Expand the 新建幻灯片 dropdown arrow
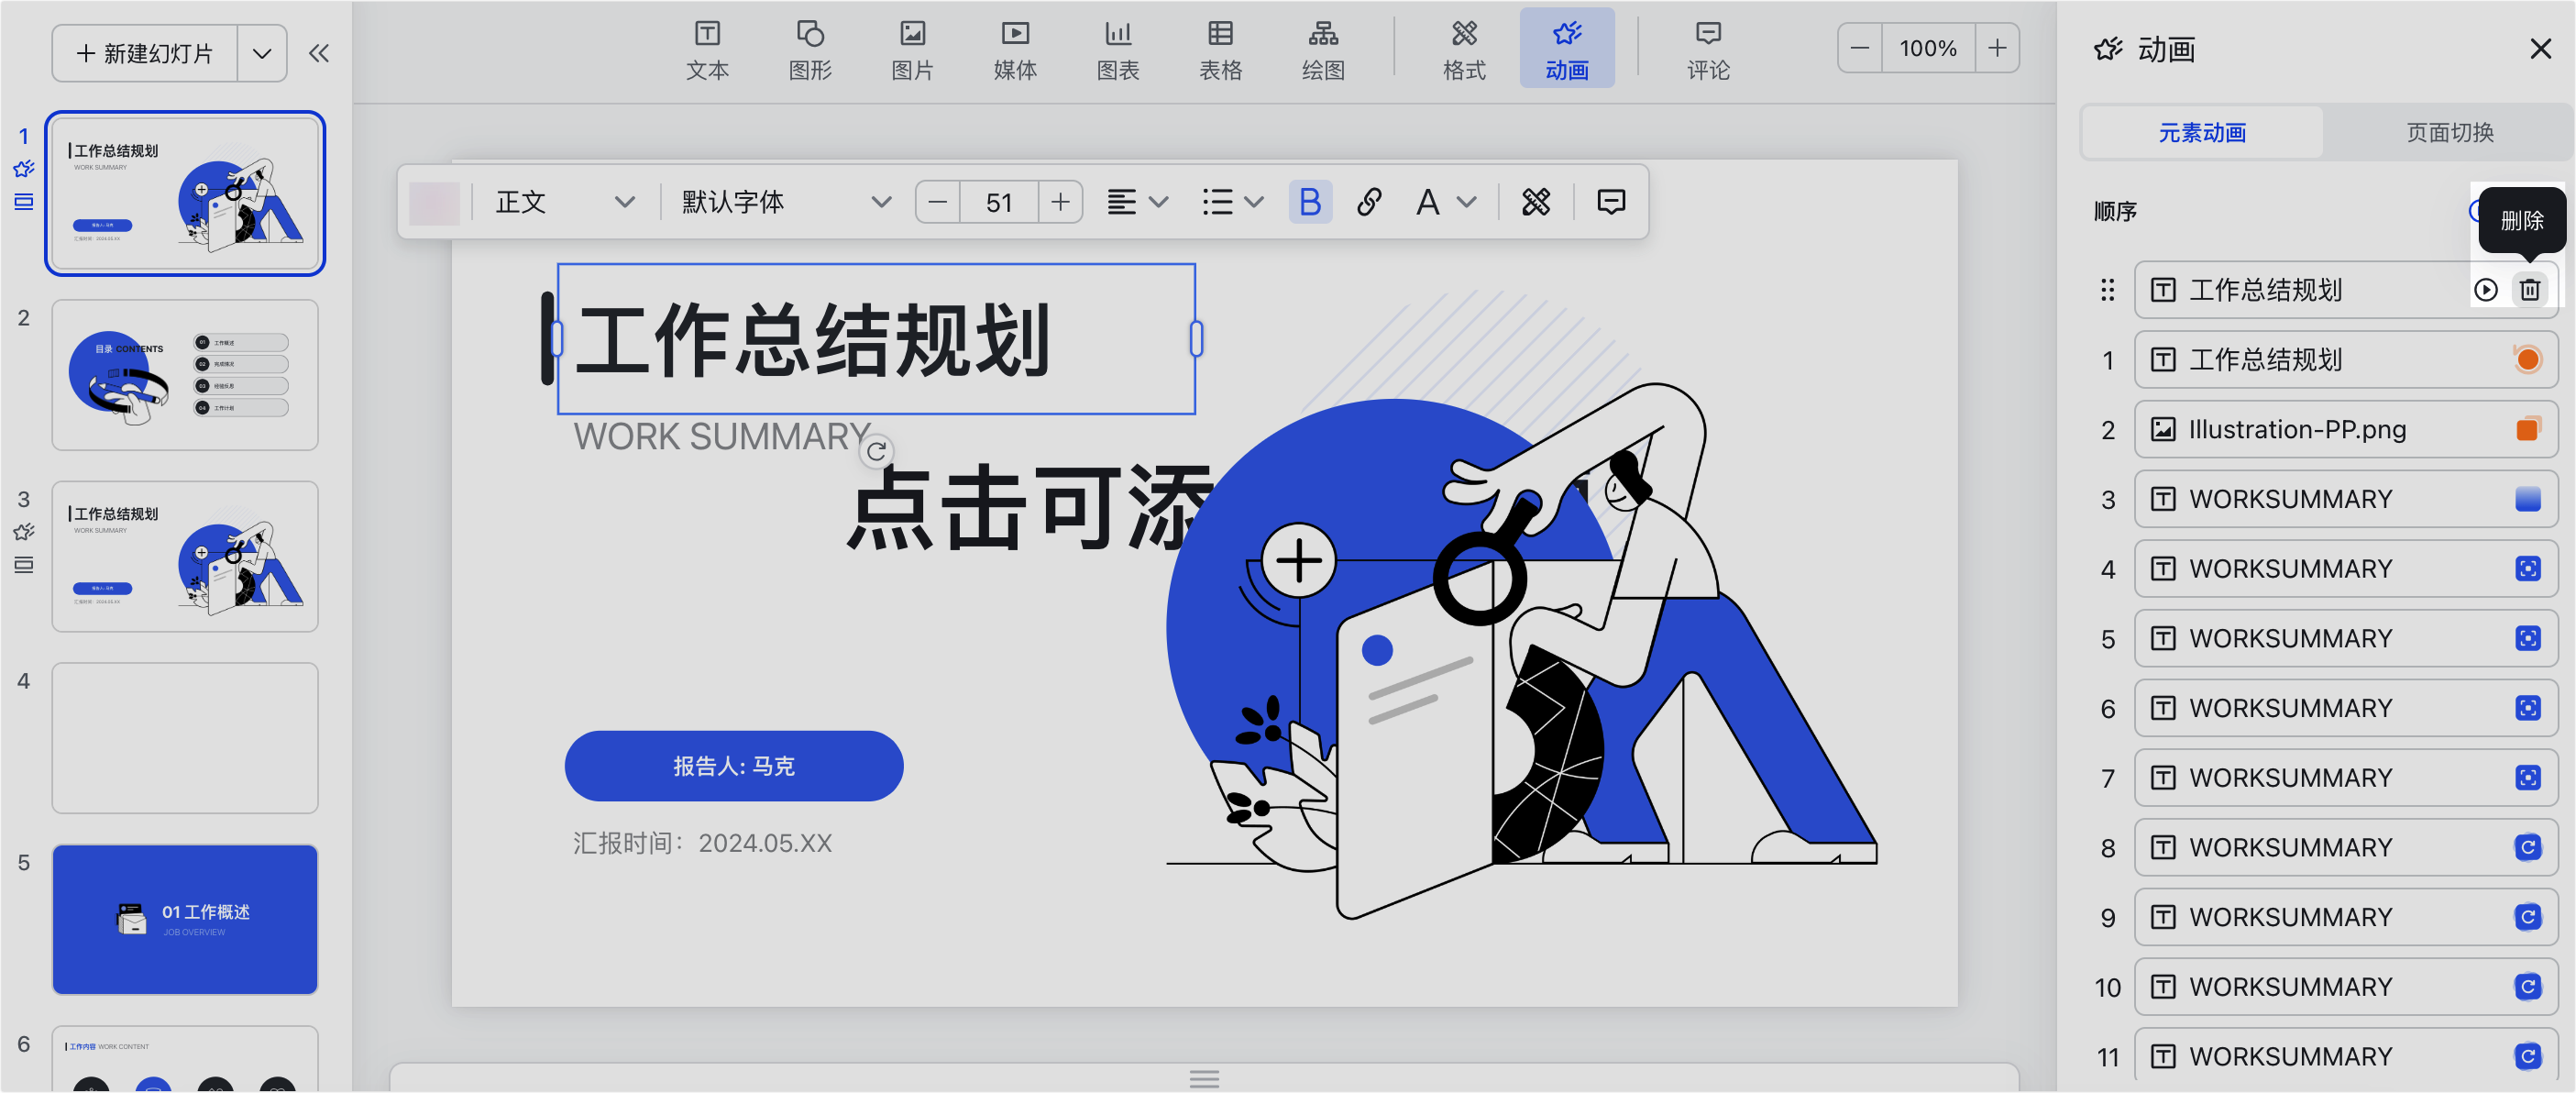The height and width of the screenshot is (1093, 2576). (x=262, y=54)
